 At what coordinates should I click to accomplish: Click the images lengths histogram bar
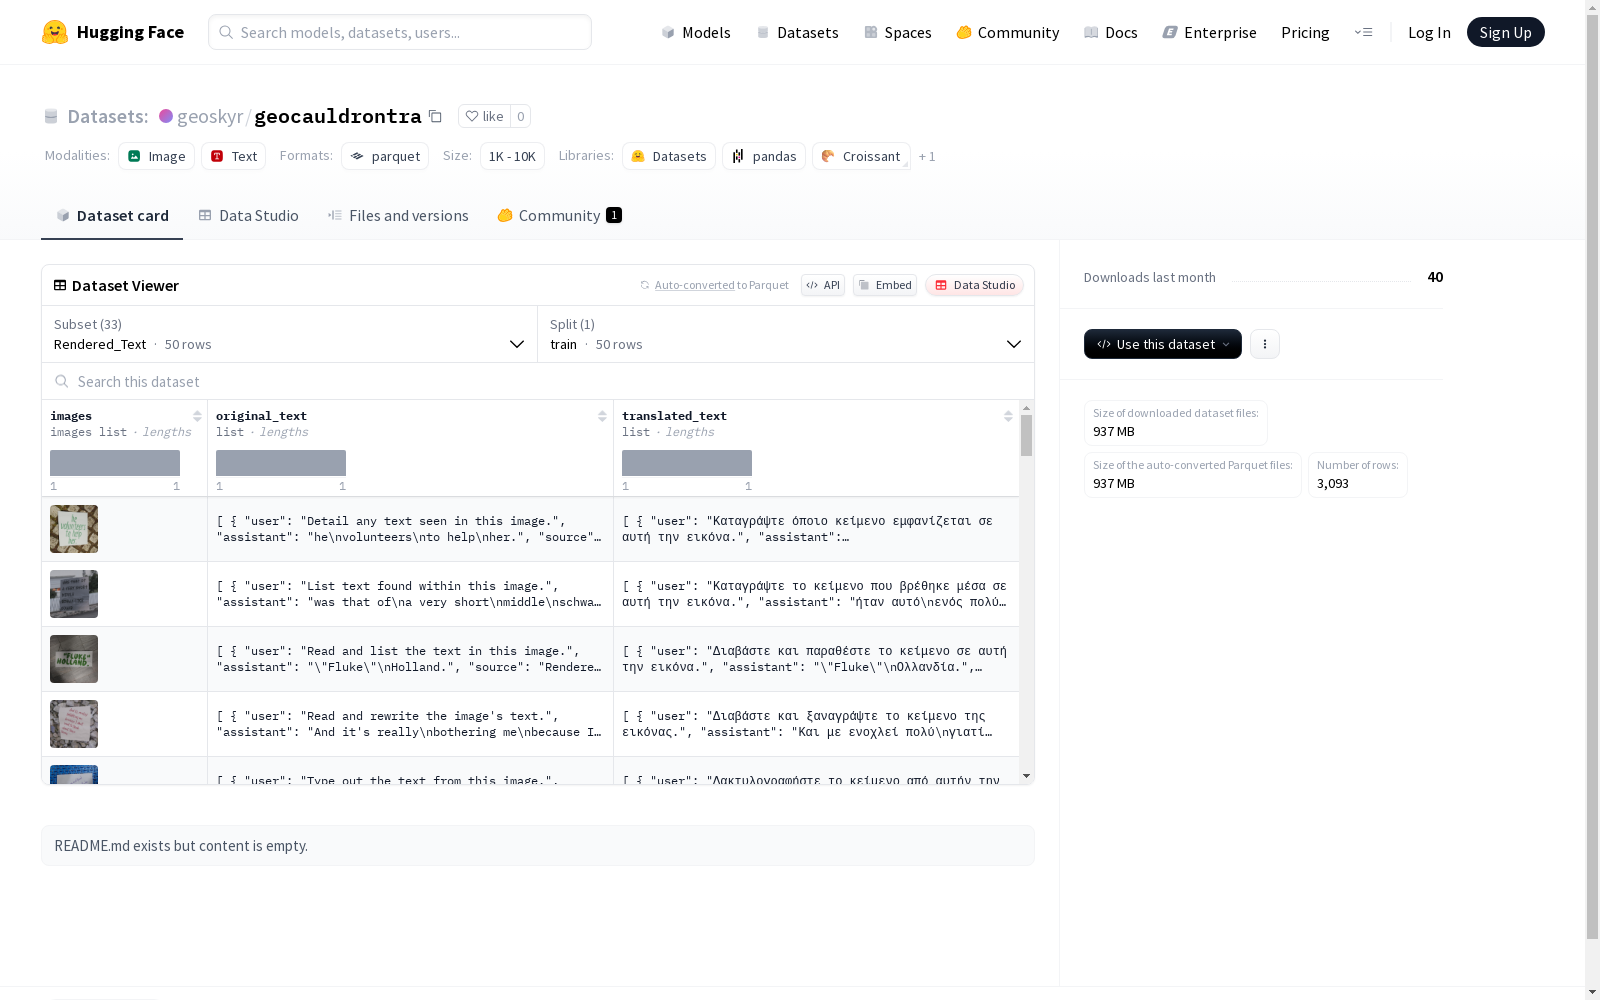coord(115,462)
